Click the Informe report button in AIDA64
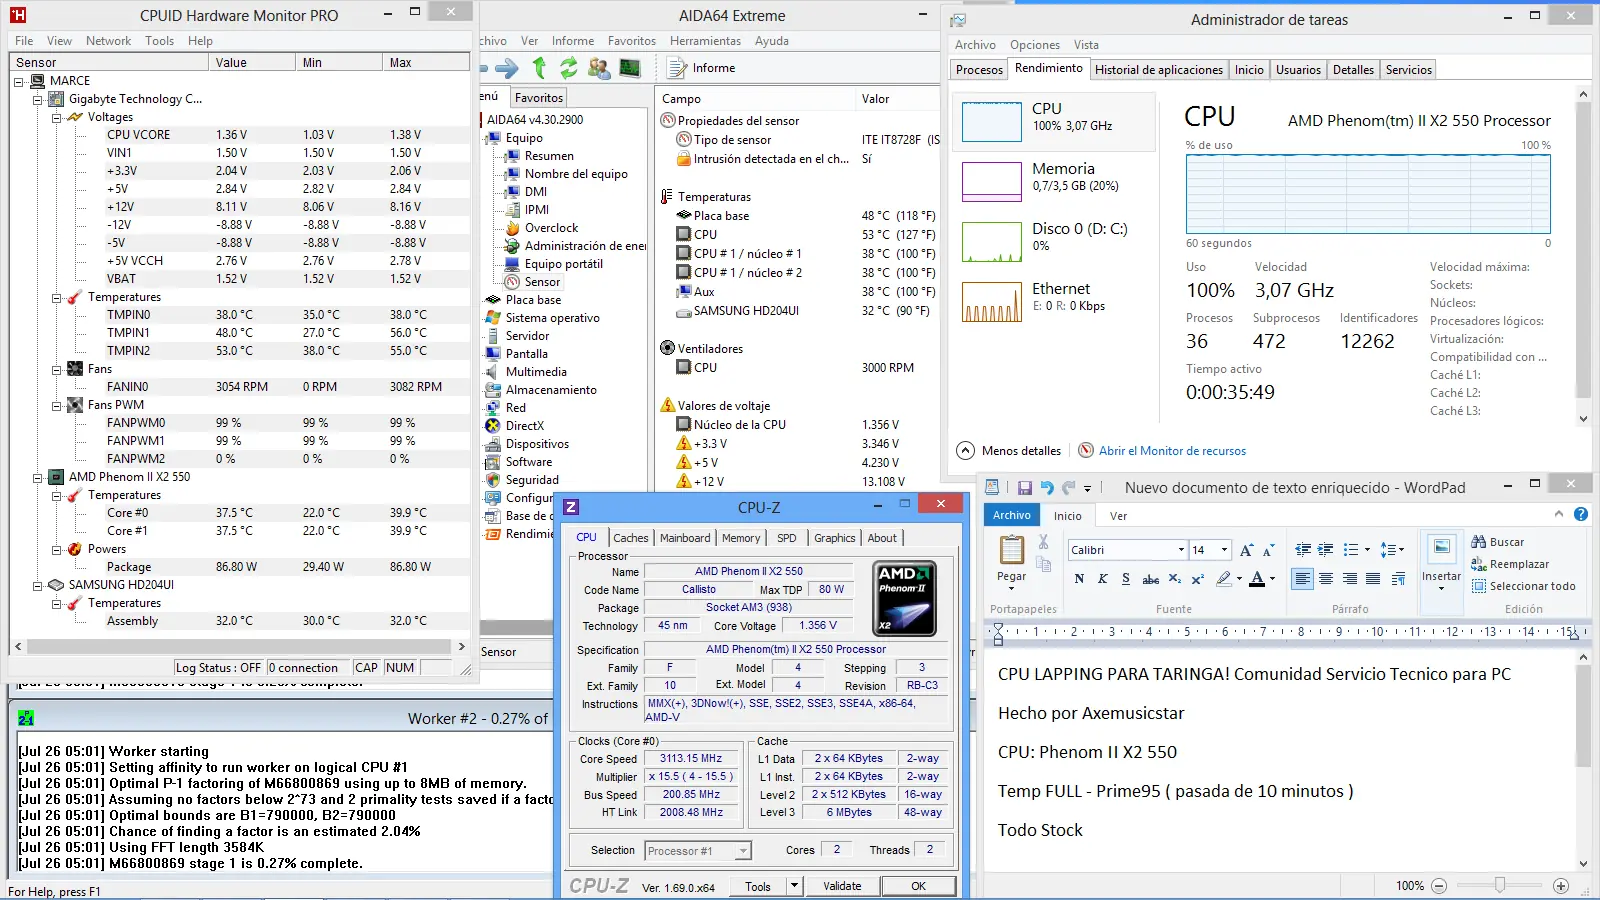The image size is (1600, 900). click(702, 68)
